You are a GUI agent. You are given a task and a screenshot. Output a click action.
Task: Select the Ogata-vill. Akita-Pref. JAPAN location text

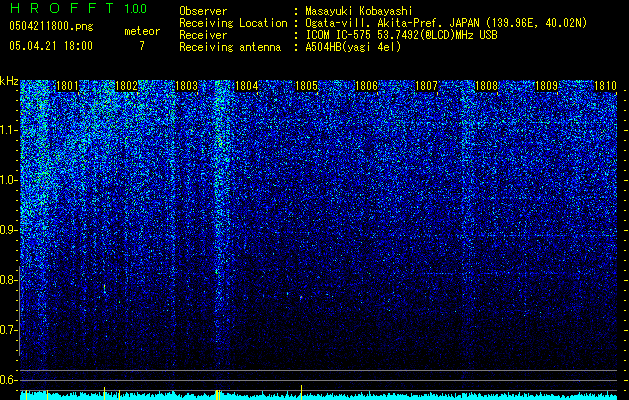(x=446, y=23)
